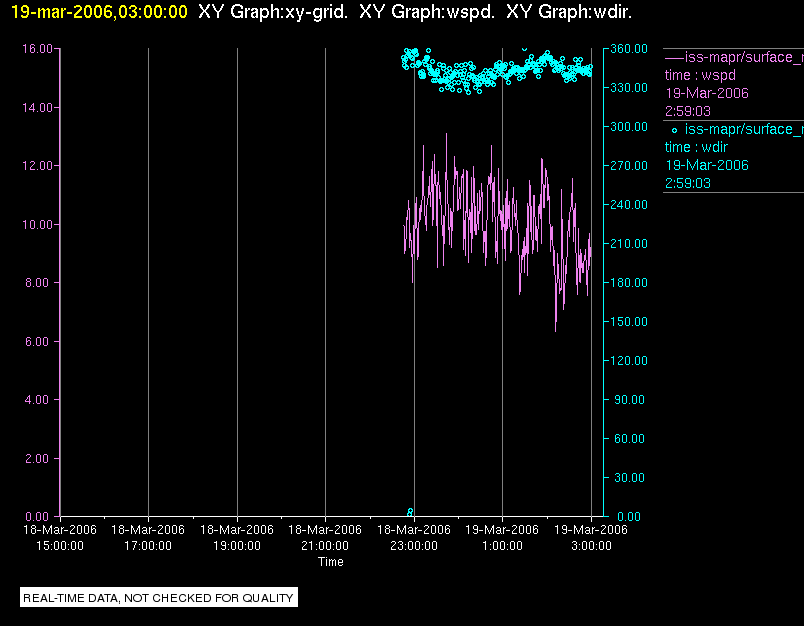Click the 360.00 tick on direction axis

(629, 49)
